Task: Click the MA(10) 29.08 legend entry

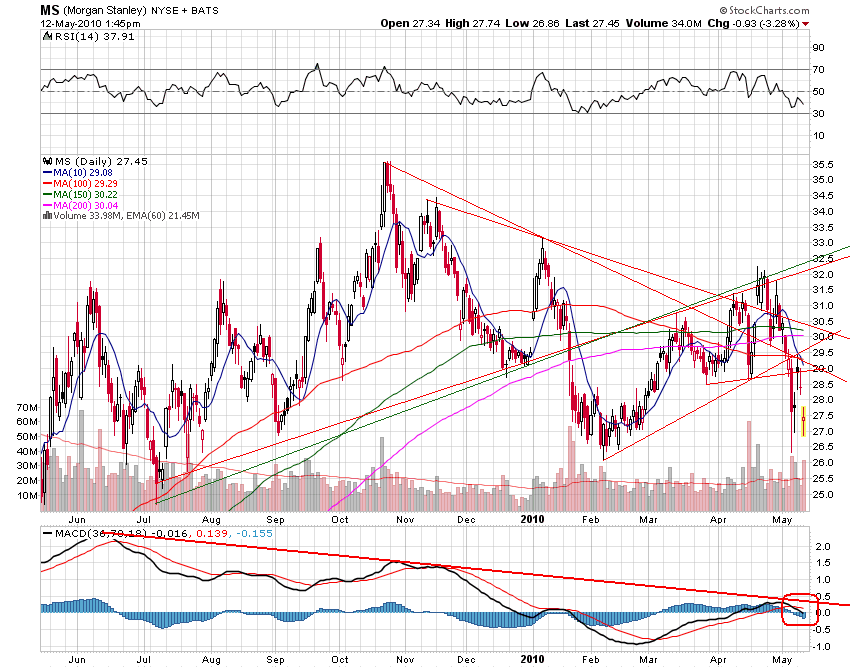Action: pyautogui.click(x=83, y=173)
